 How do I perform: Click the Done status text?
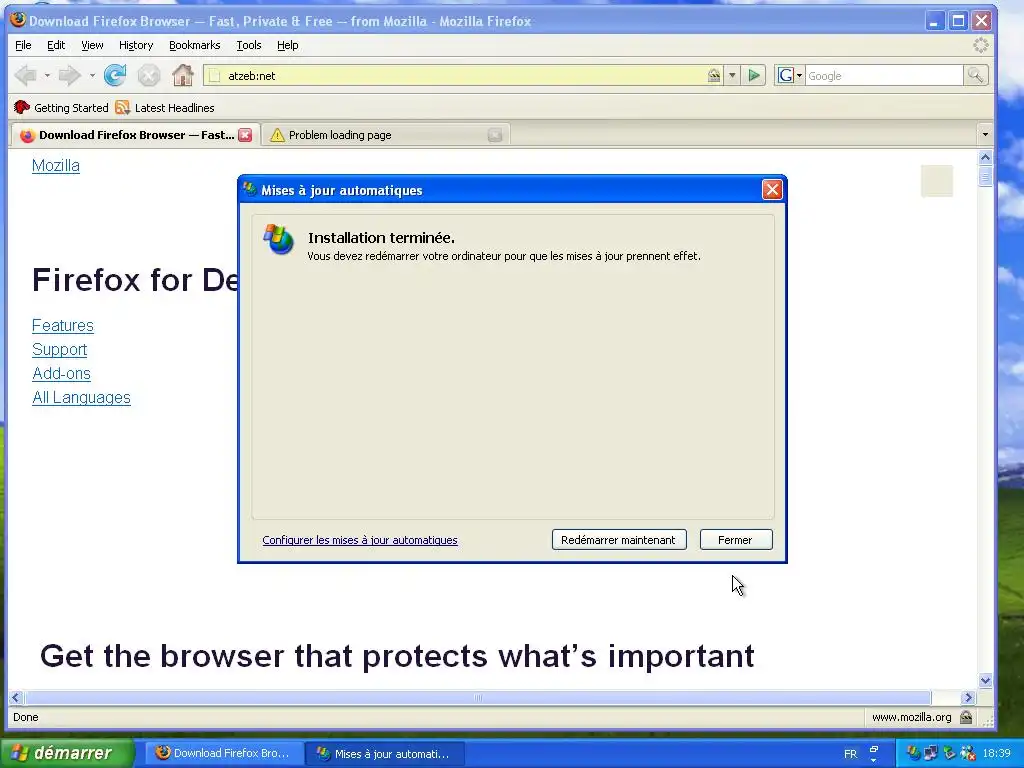coord(26,717)
